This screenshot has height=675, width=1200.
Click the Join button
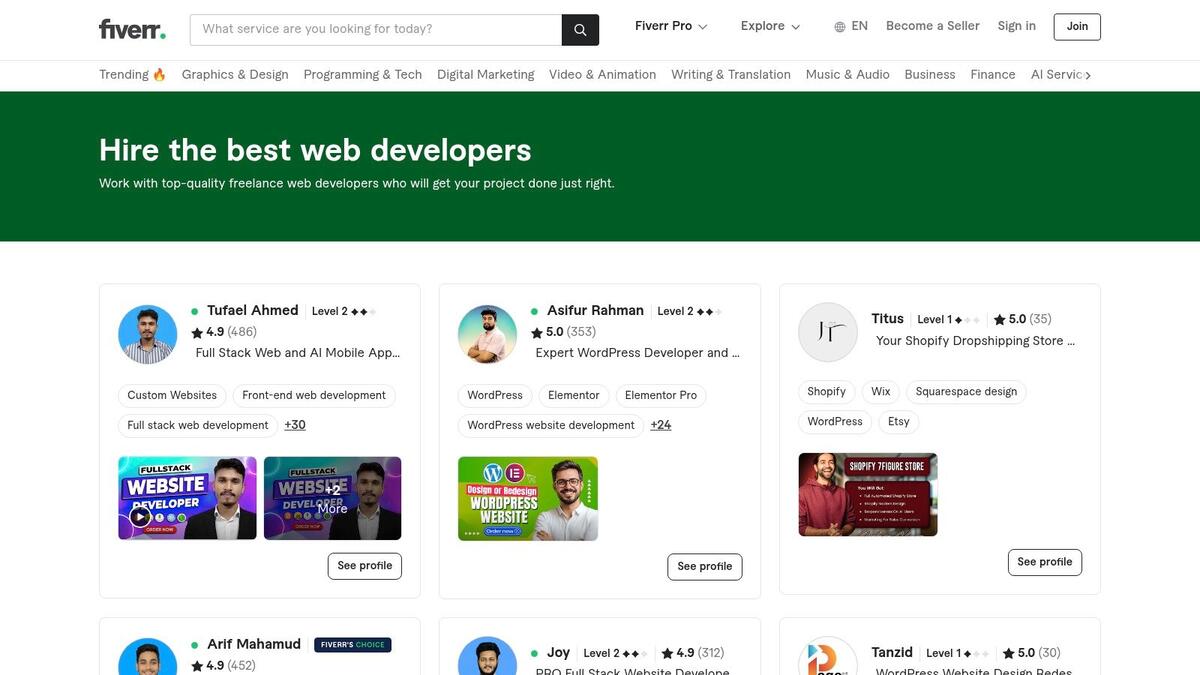(1076, 27)
